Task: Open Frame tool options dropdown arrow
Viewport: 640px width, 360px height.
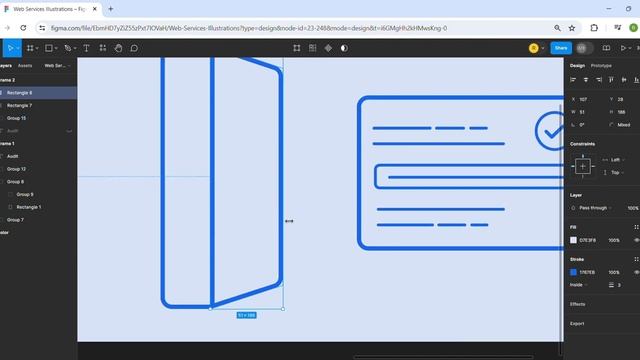Action: (37, 49)
